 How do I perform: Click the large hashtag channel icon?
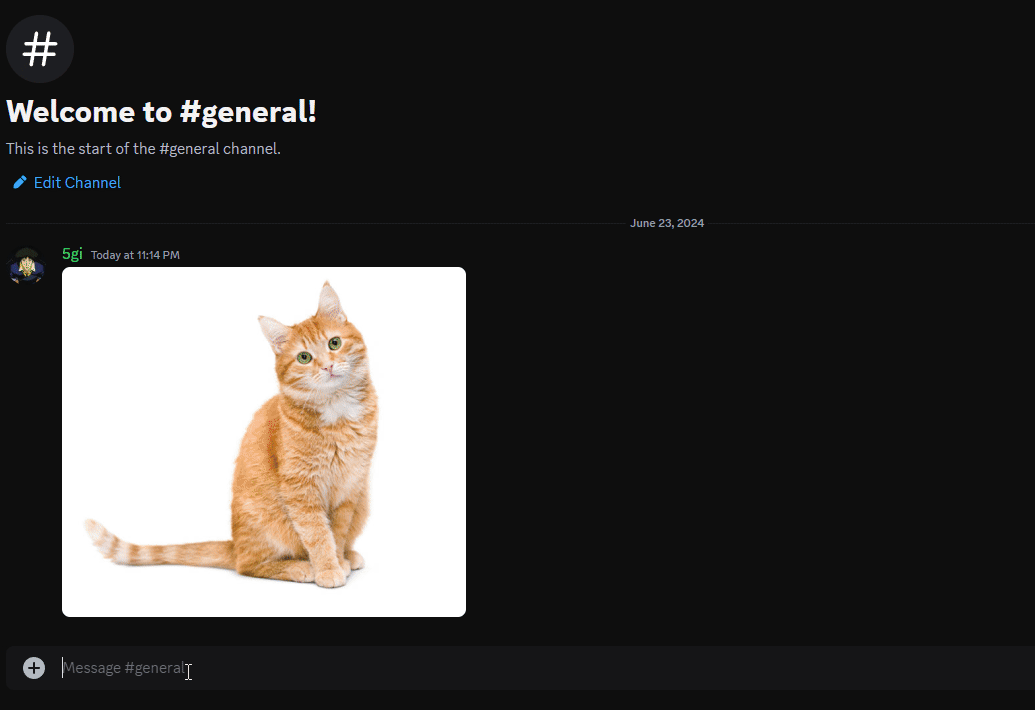[40, 49]
